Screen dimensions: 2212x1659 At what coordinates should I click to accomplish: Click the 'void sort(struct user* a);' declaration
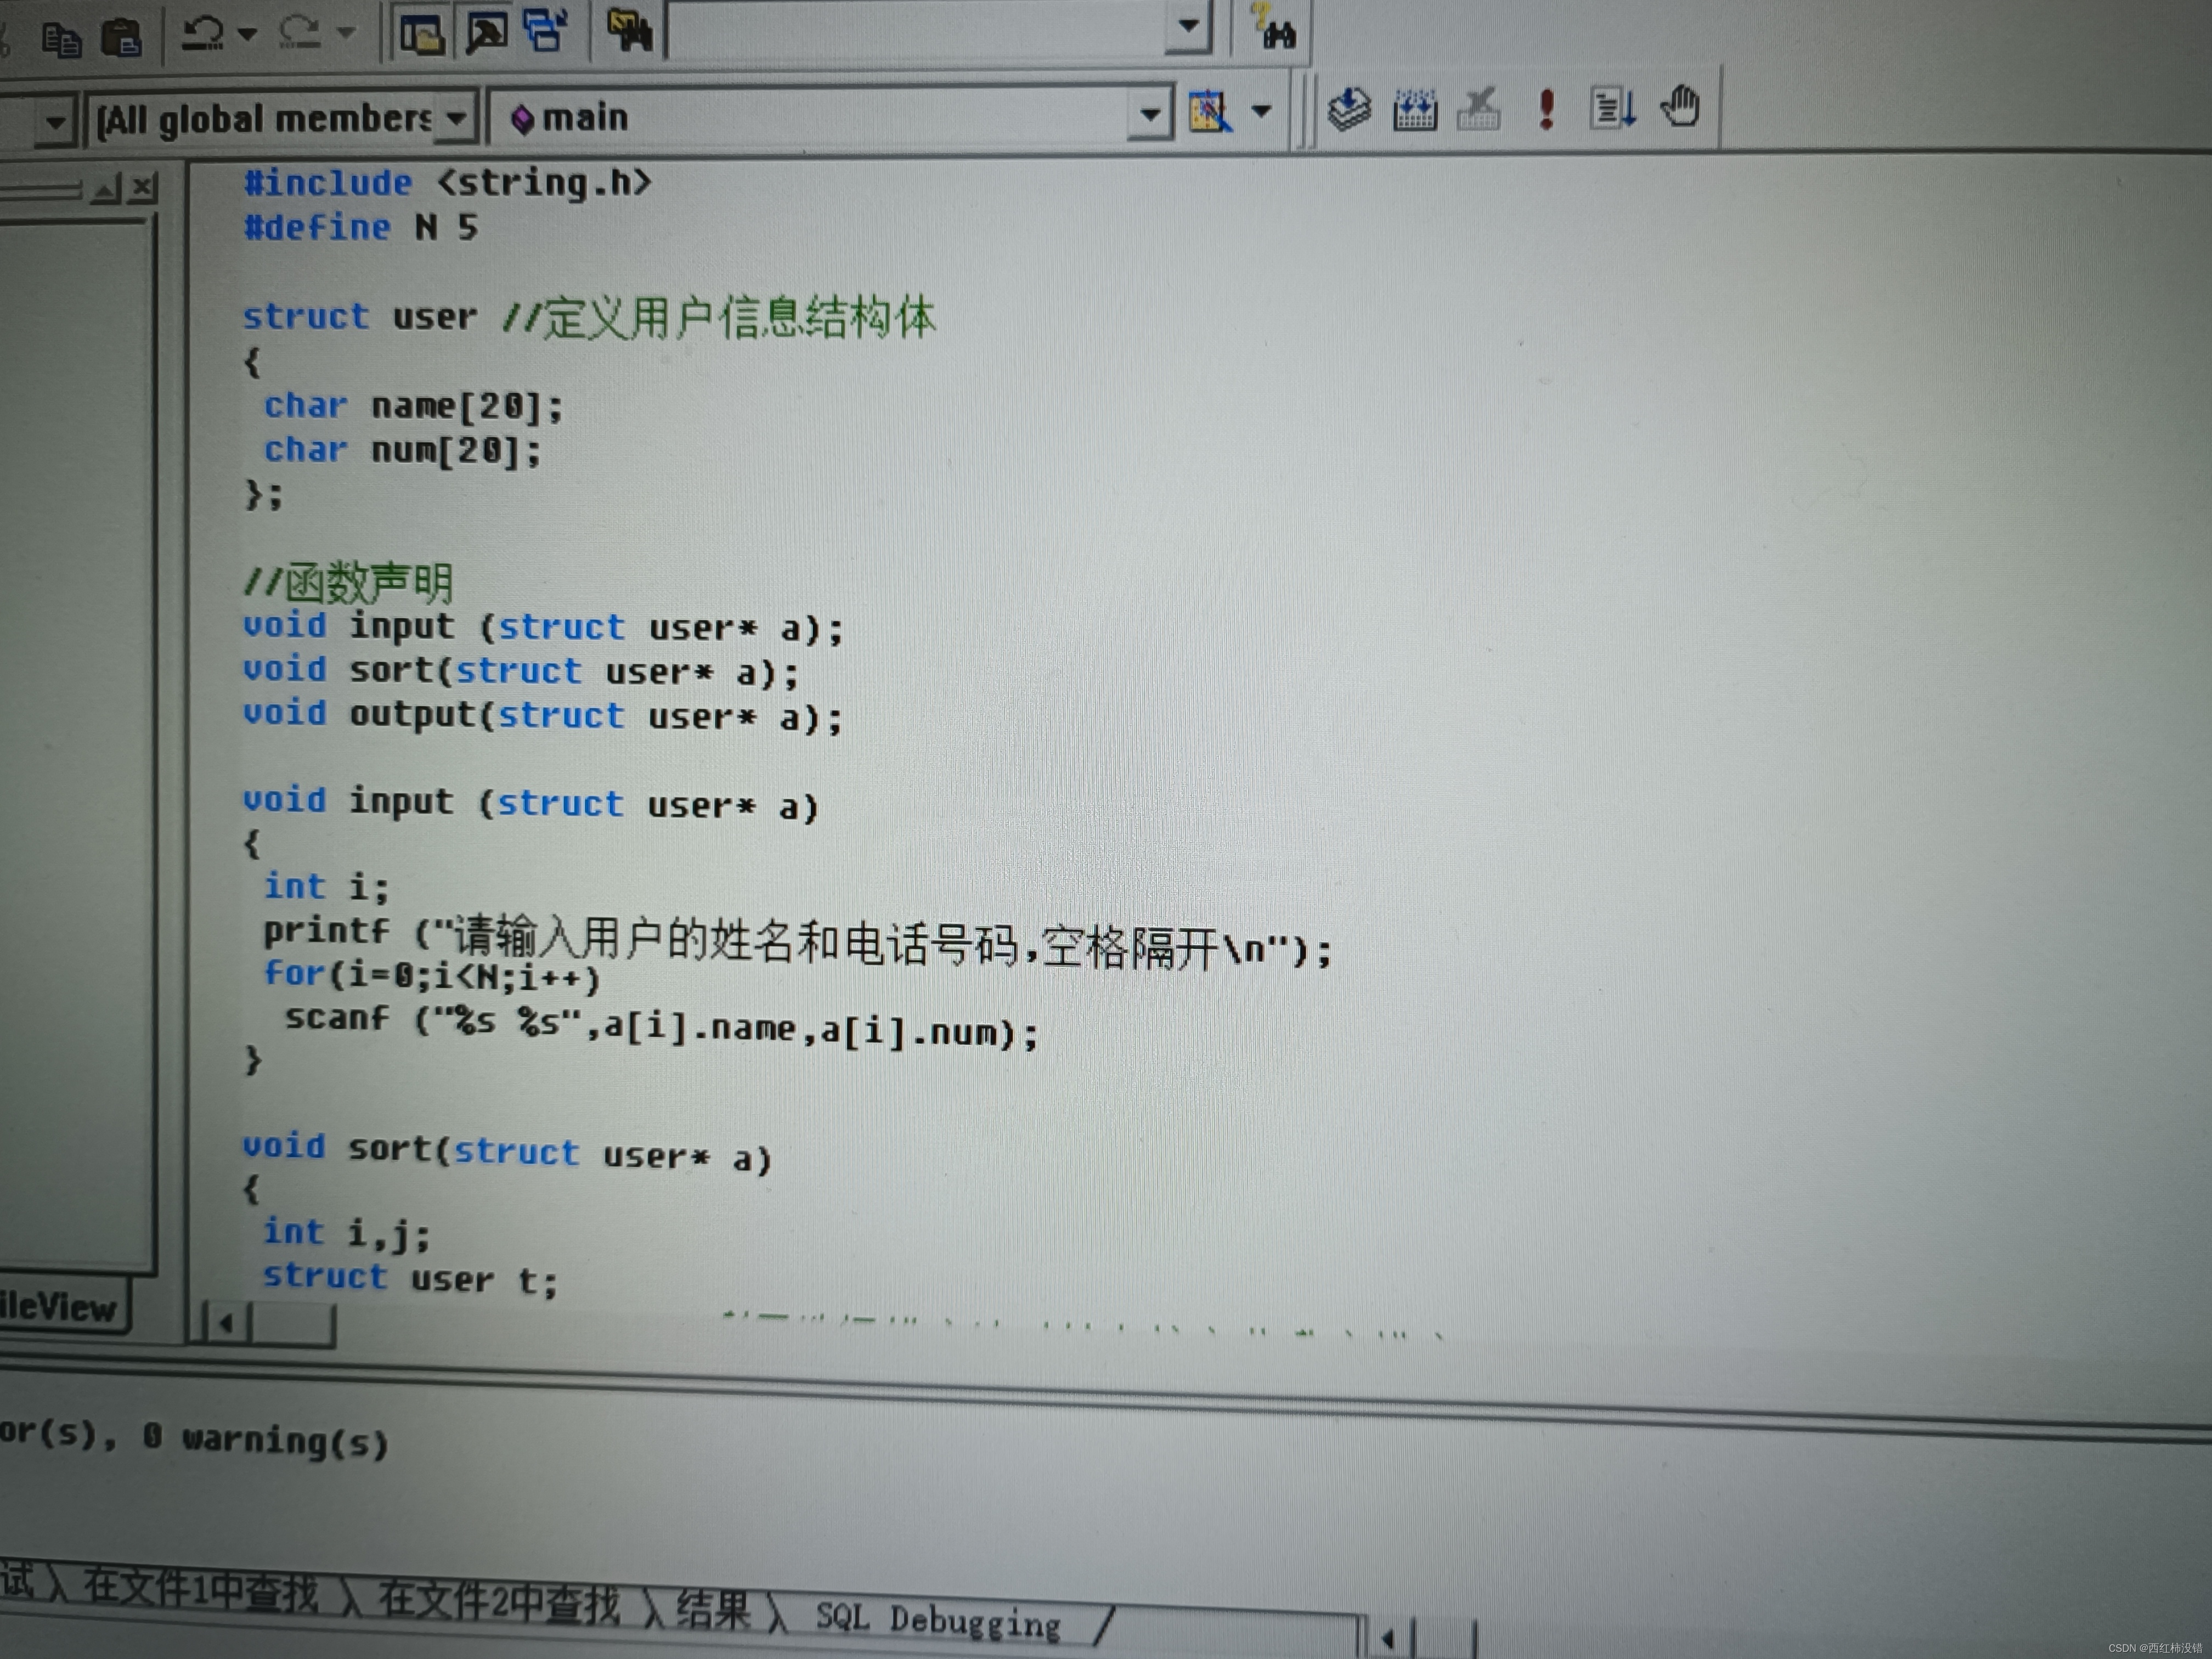tap(521, 671)
